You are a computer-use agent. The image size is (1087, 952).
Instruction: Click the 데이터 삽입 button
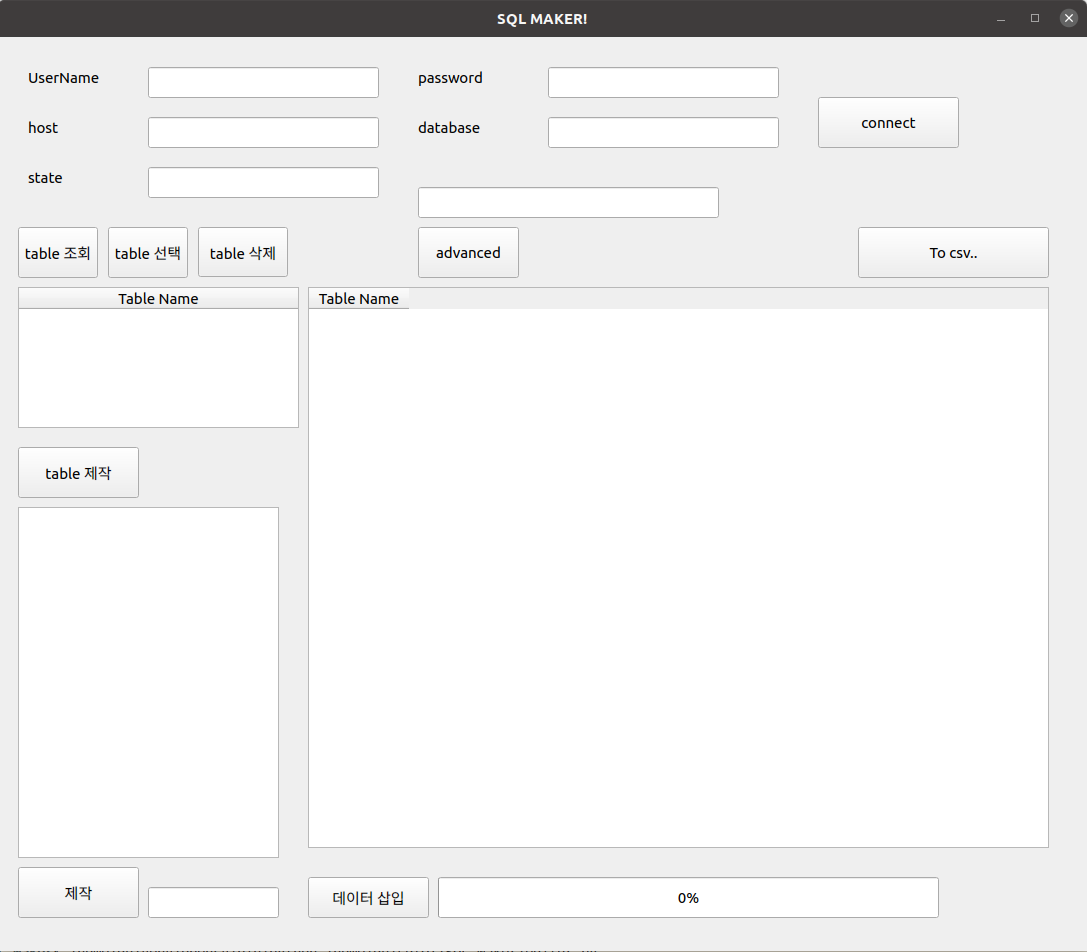[368, 898]
